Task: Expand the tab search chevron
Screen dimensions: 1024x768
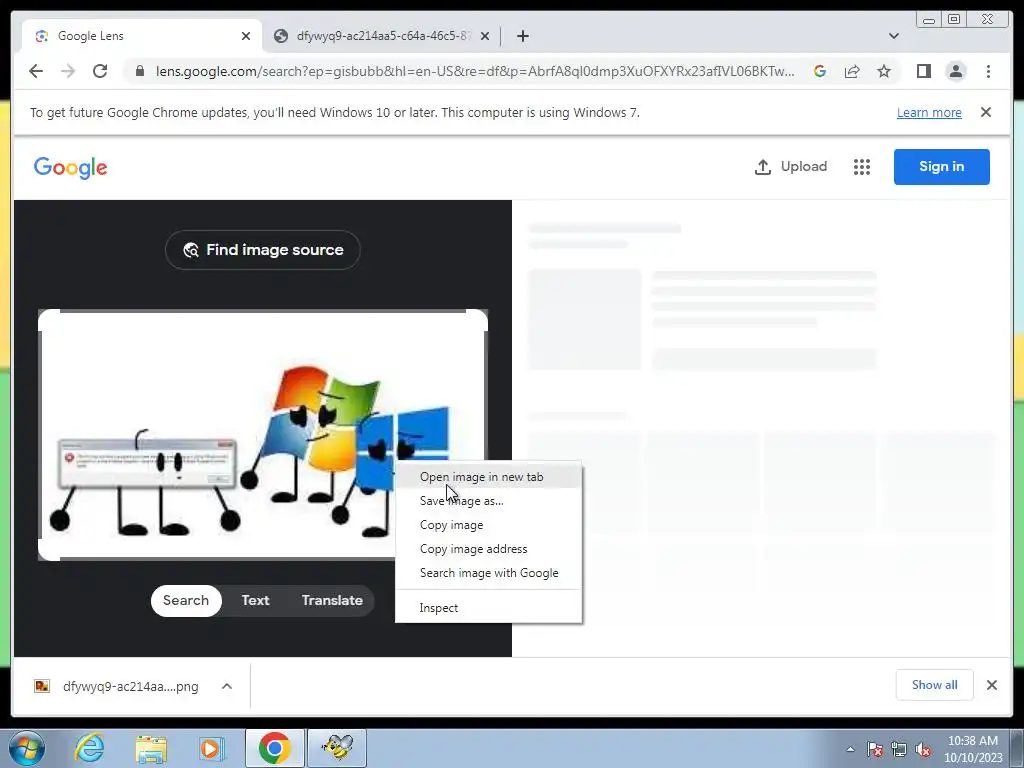Action: [x=894, y=36]
